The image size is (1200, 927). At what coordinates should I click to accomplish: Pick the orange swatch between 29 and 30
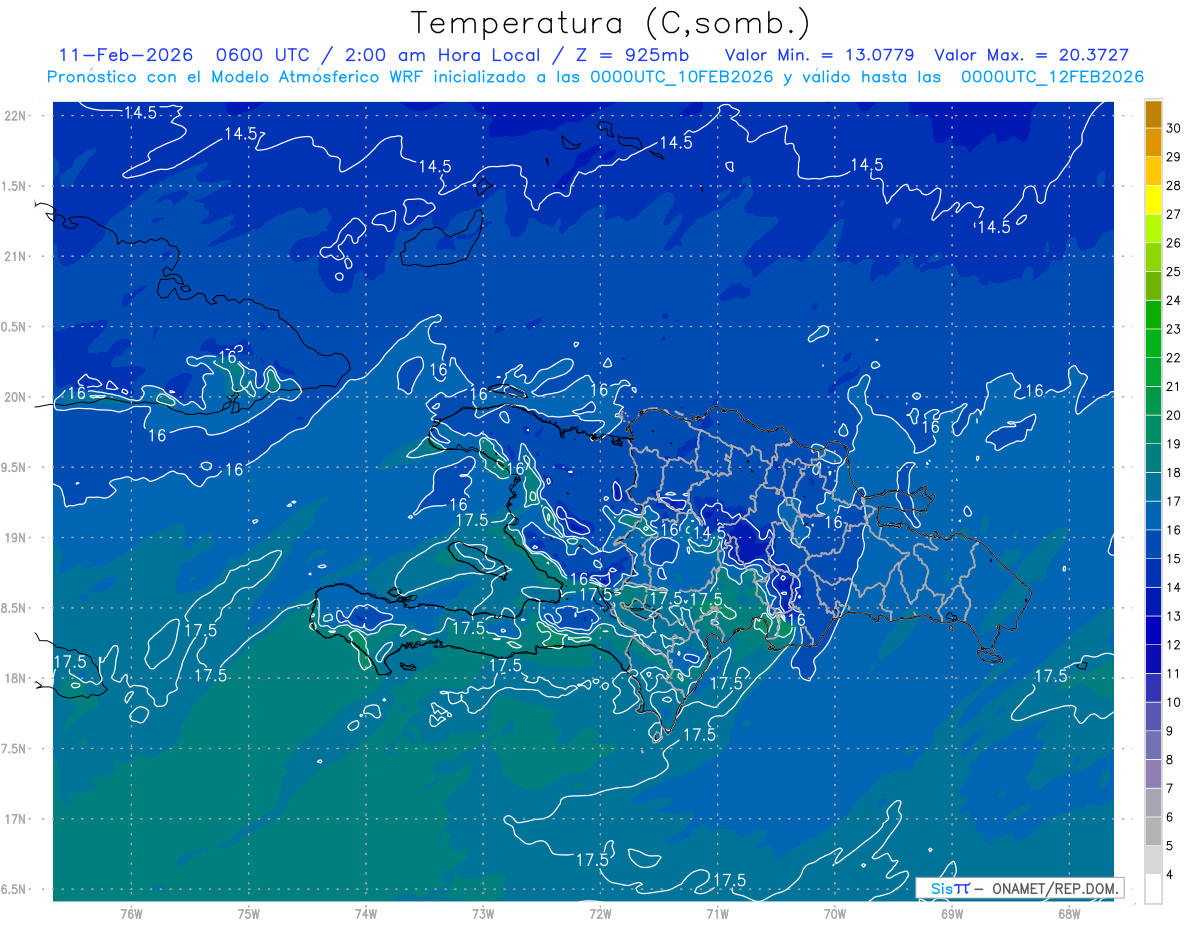tap(1153, 143)
